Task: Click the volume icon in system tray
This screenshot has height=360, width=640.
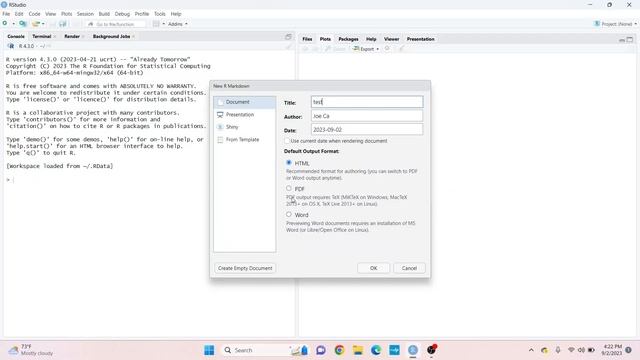Action: pos(581,350)
